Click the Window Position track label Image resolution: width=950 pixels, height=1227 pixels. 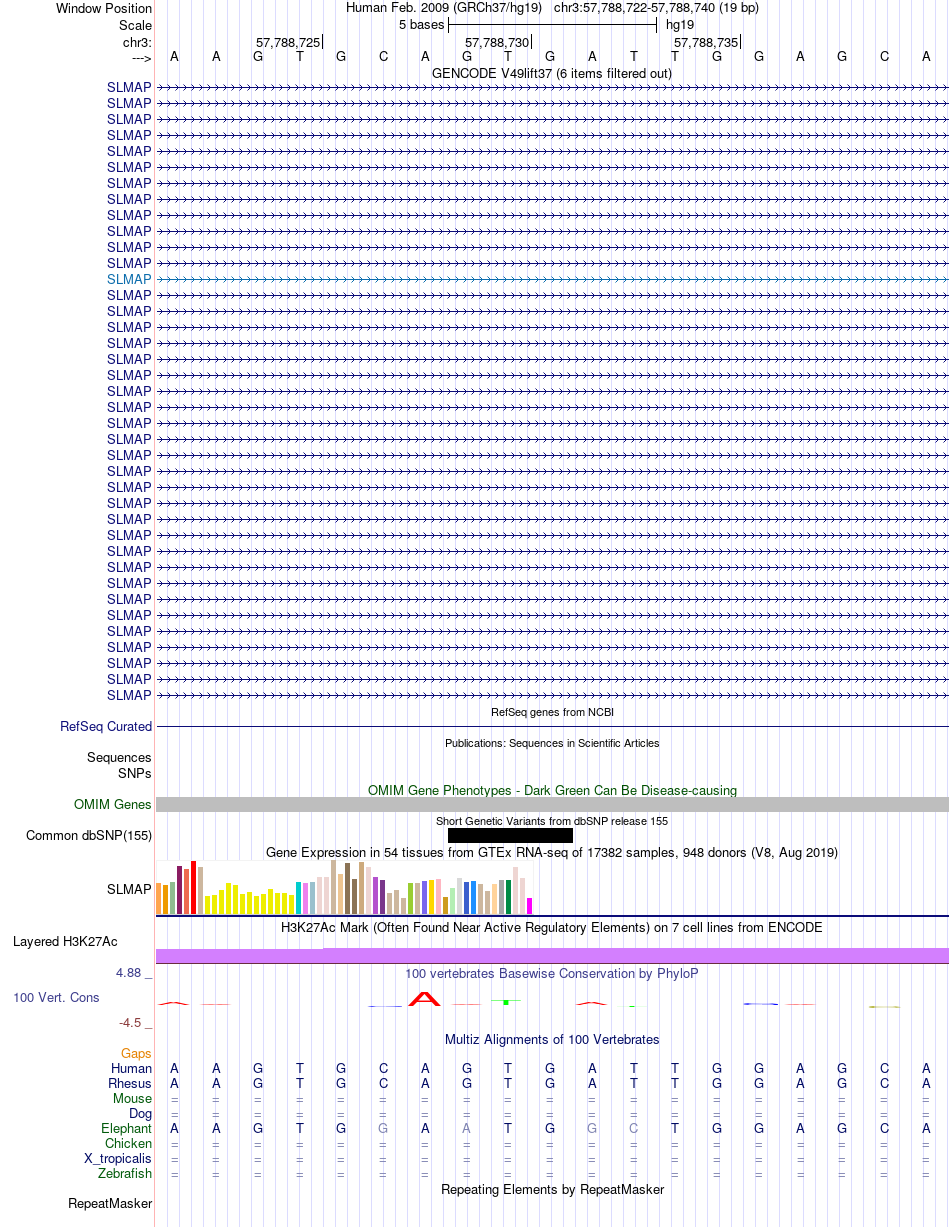tap(104, 8)
